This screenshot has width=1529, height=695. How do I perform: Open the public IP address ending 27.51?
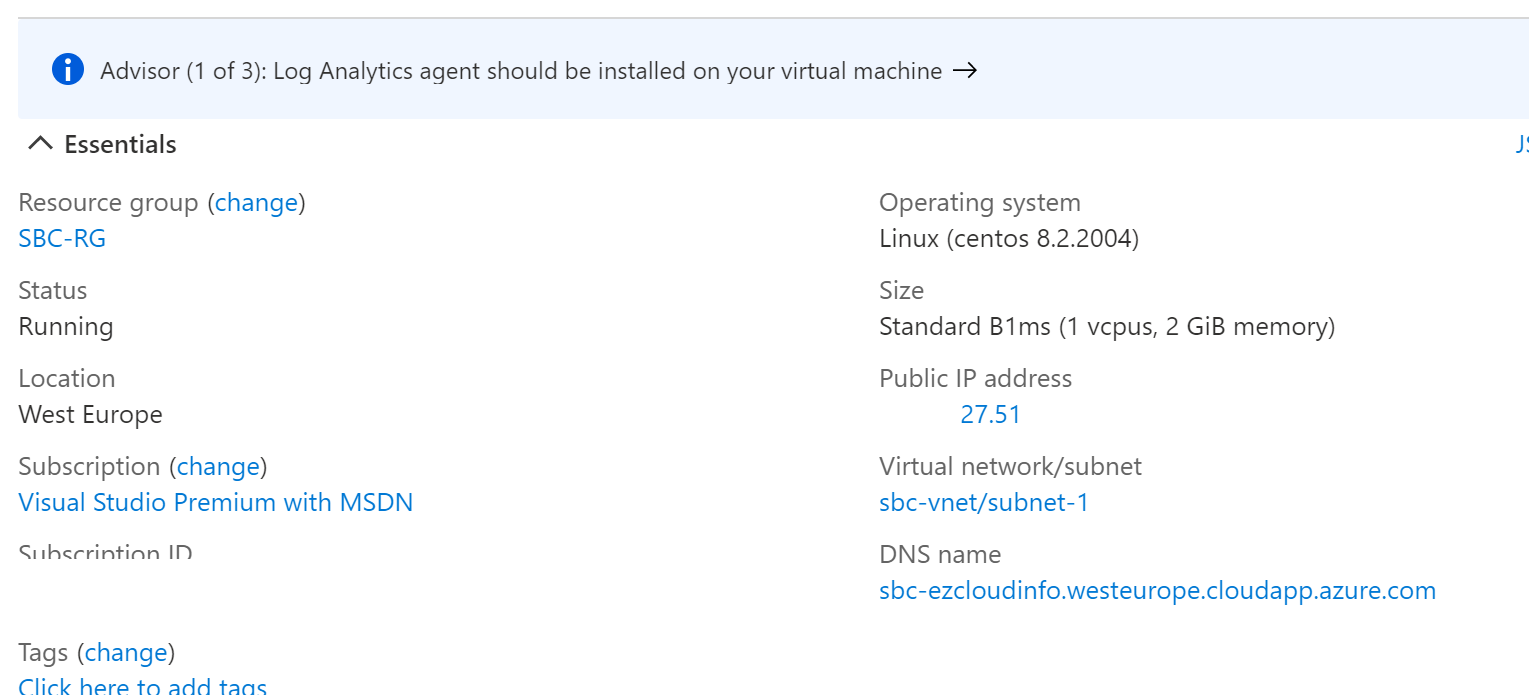point(989,415)
